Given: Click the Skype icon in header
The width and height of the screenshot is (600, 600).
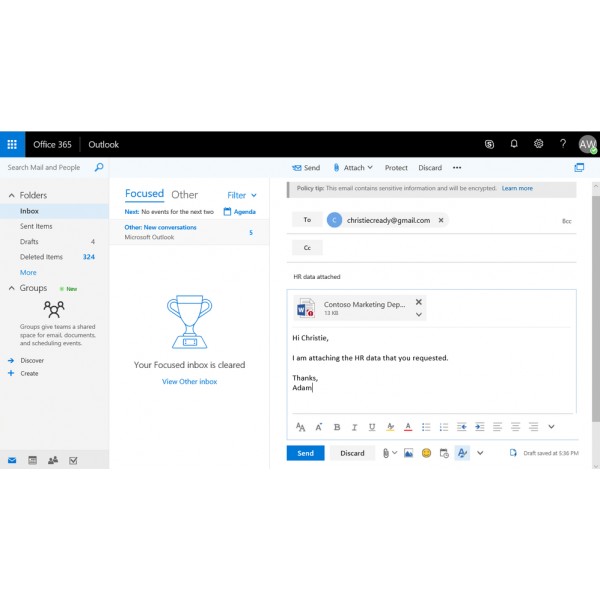Looking at the screenshot, I should (x=489, y=144).
